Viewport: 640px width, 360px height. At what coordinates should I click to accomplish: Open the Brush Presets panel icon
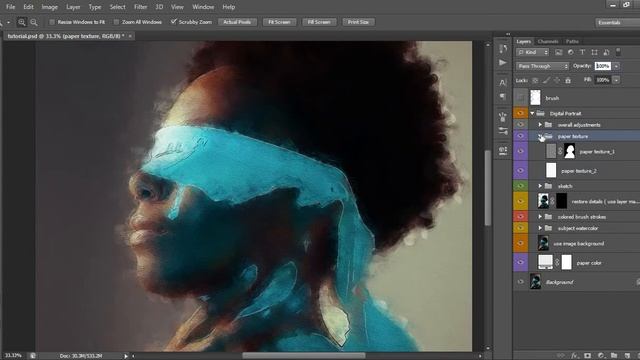pyautogui.click(x=503, y=117)
